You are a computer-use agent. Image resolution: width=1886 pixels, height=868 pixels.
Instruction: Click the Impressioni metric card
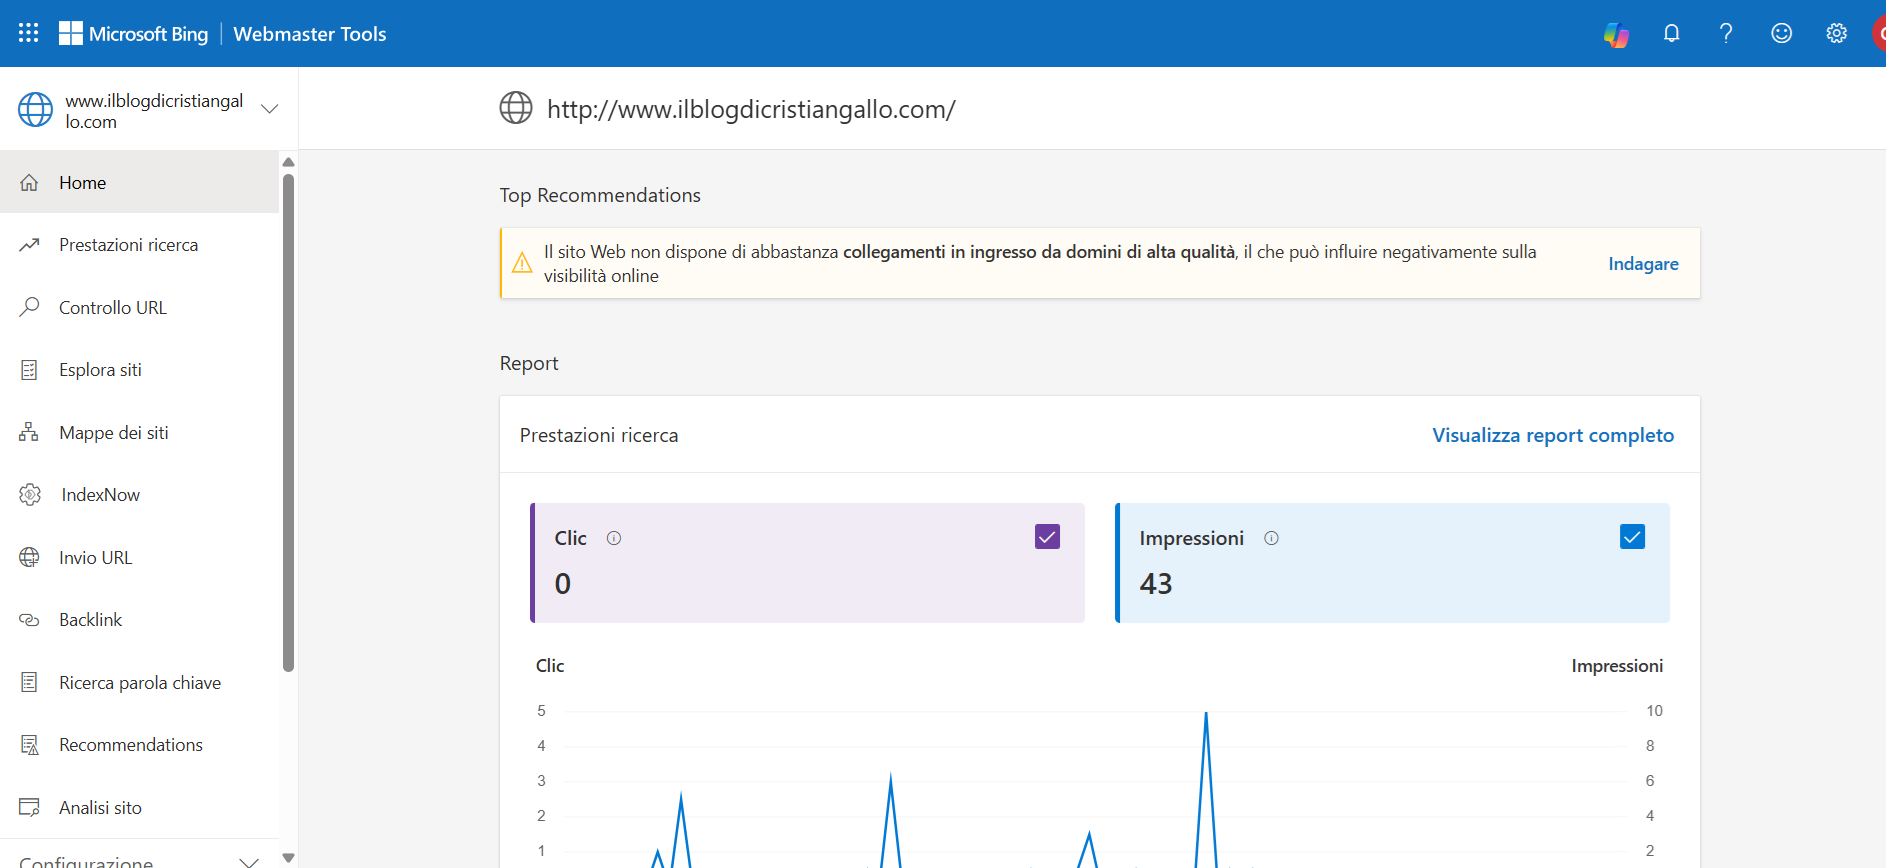[1392, 563]
